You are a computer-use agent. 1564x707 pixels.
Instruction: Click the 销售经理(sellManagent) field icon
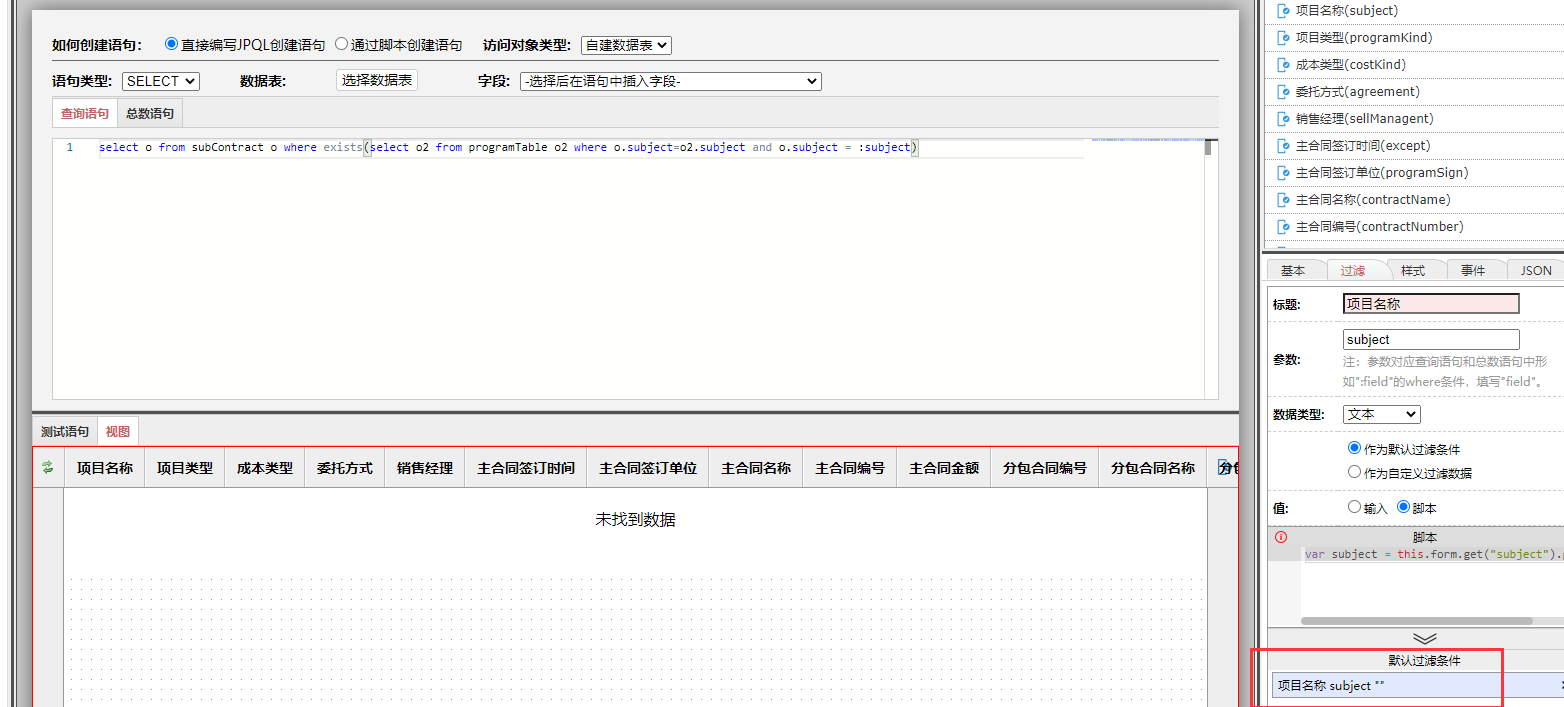click(x=1283, y=118)
